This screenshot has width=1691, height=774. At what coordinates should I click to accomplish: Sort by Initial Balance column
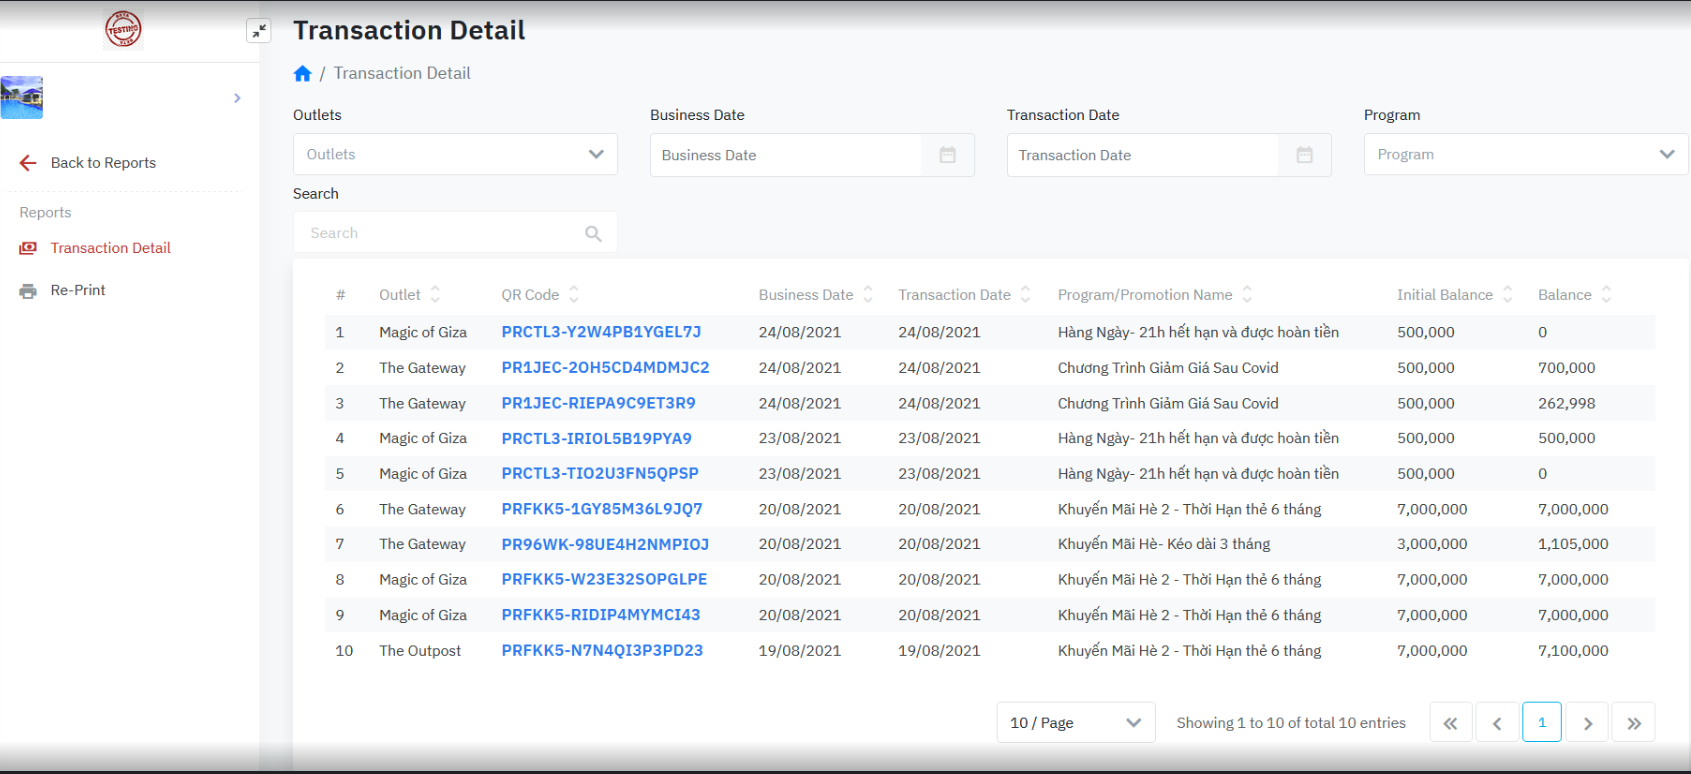1507,295
